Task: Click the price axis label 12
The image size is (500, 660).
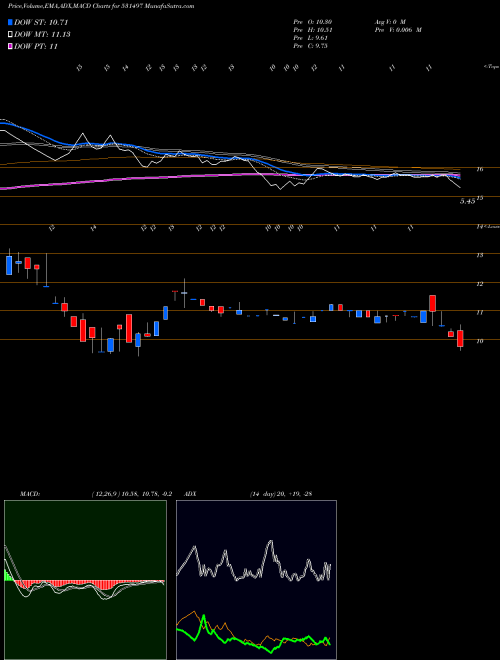Action: pos(479,284)
